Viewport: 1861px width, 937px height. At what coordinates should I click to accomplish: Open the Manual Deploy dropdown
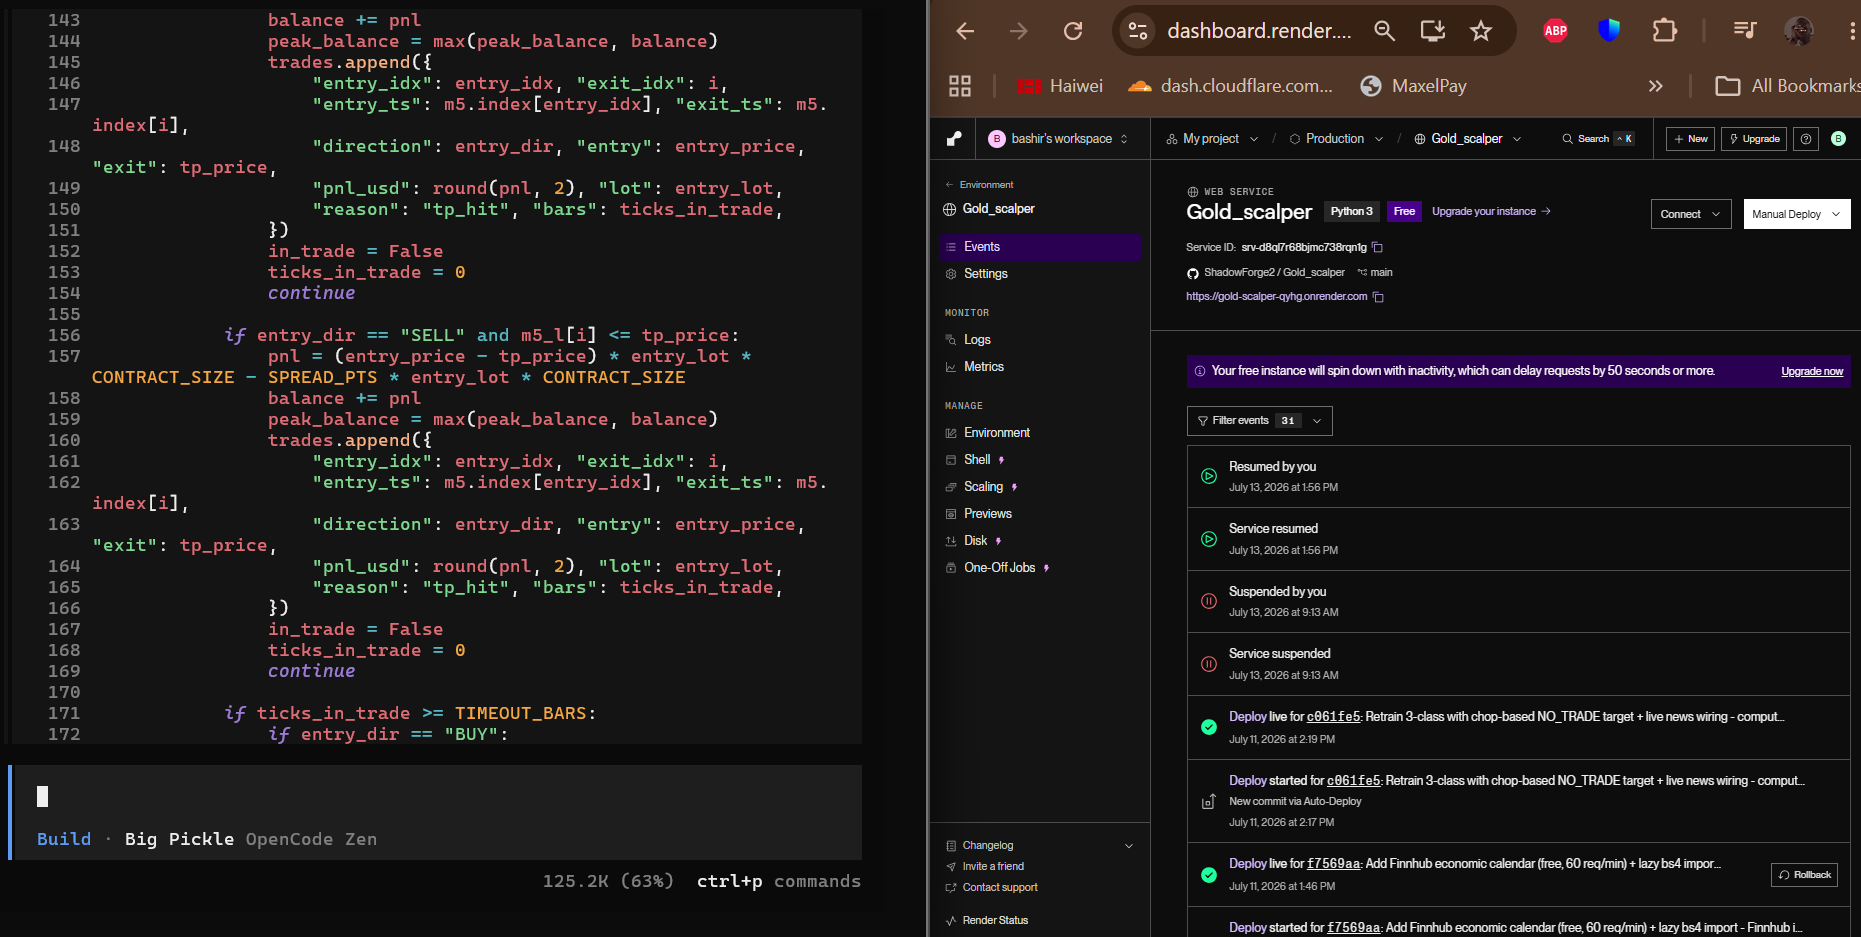[x=1797, y=214]
